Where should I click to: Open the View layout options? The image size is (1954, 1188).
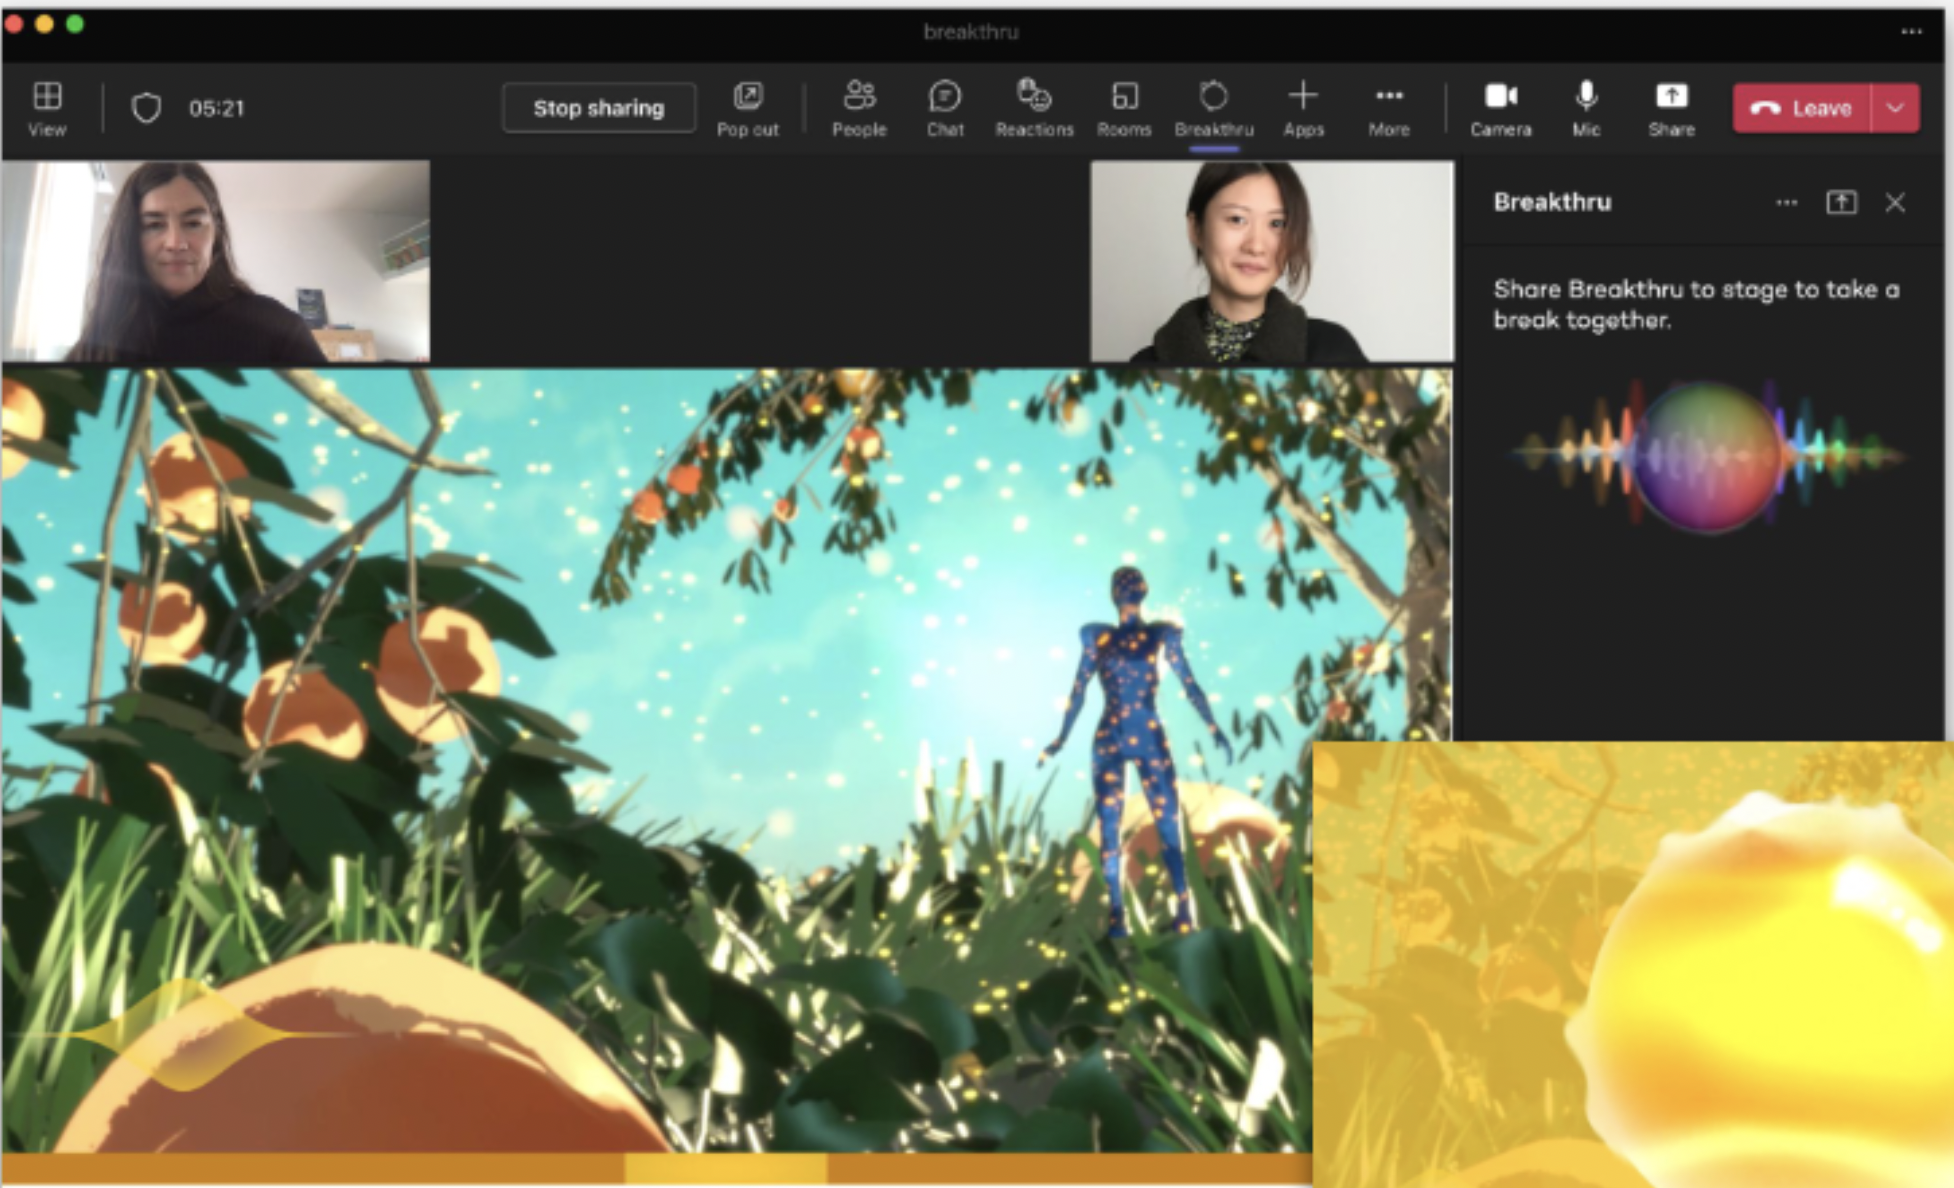pos(47,108)
